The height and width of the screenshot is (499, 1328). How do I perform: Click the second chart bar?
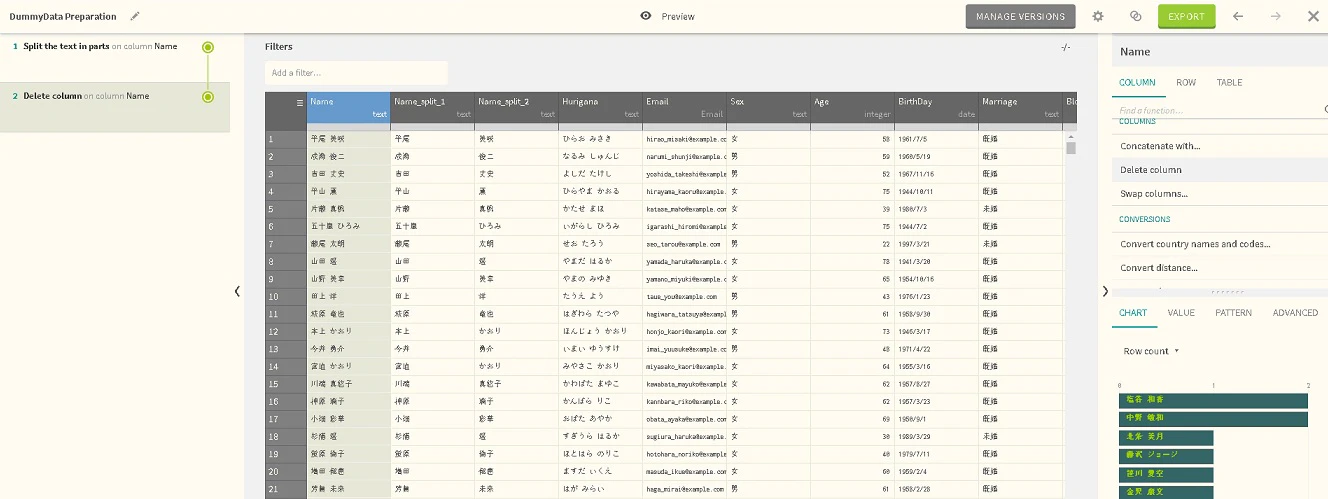tap(1213, 418)
